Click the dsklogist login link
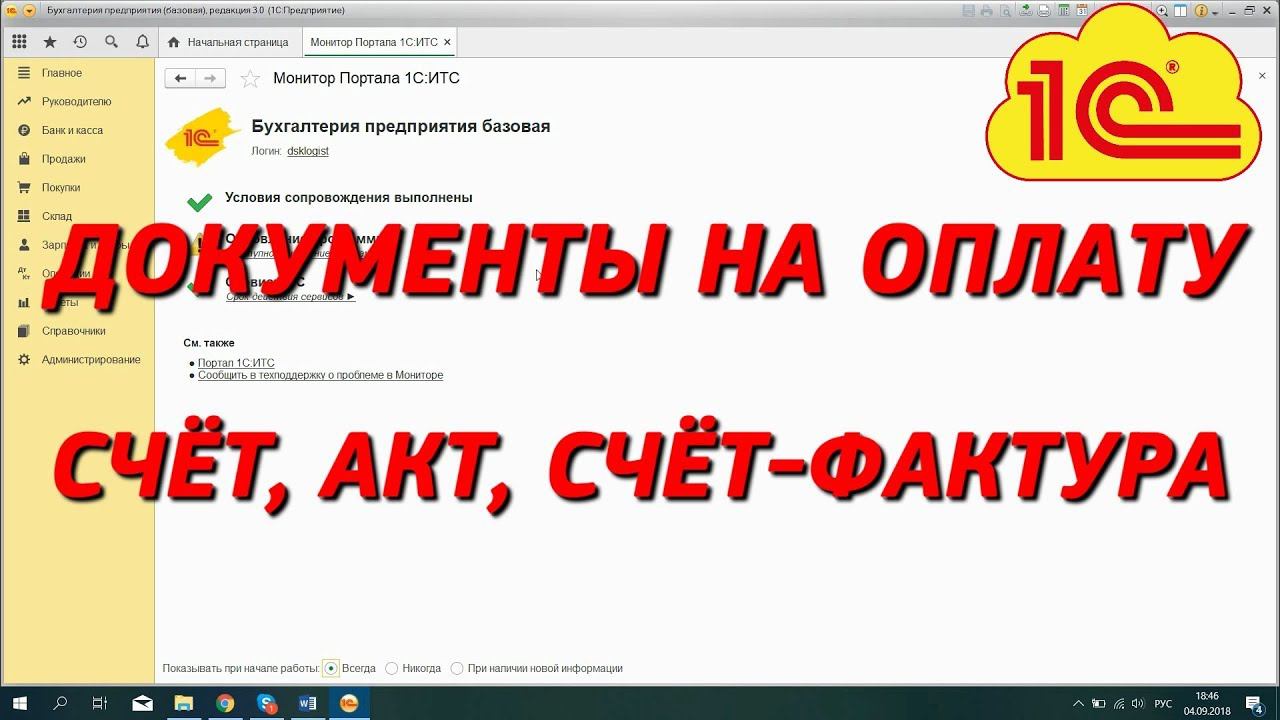 click(308, 151)
